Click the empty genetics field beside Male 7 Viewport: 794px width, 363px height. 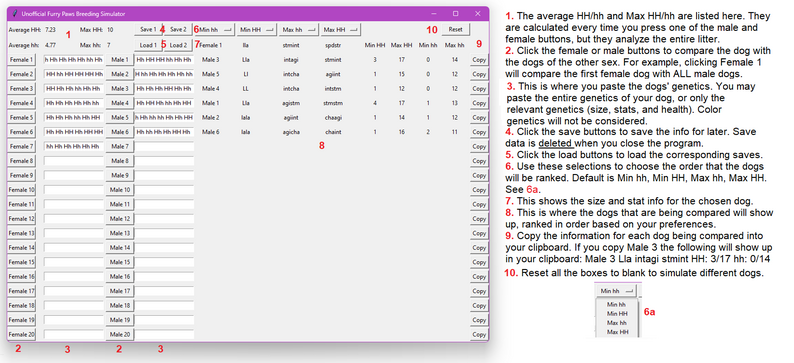click(165, 146)
